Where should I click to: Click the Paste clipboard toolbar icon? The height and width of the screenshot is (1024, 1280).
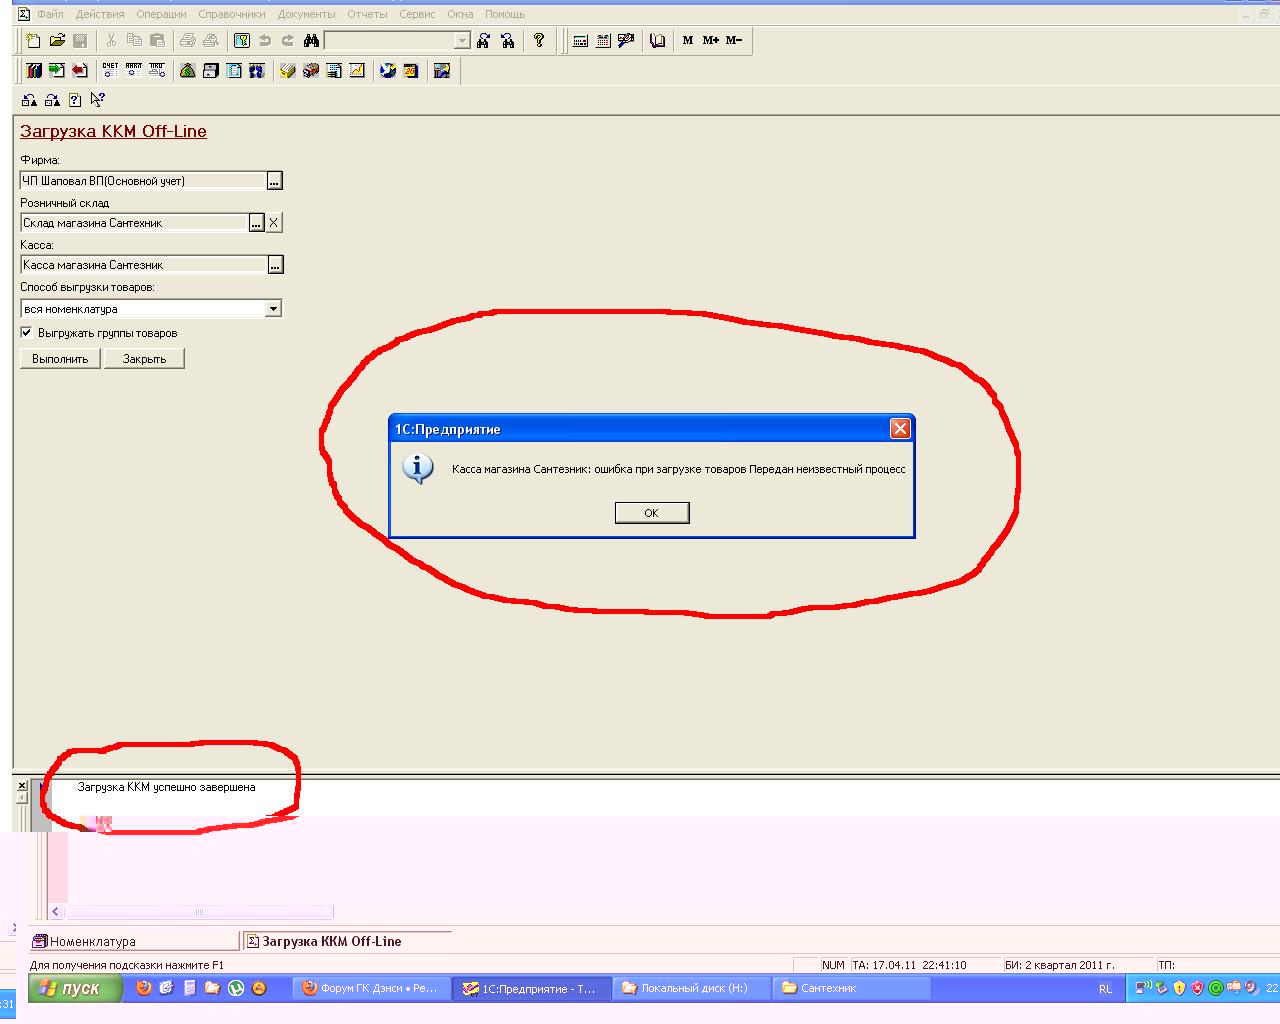click(x=157, y=41)
